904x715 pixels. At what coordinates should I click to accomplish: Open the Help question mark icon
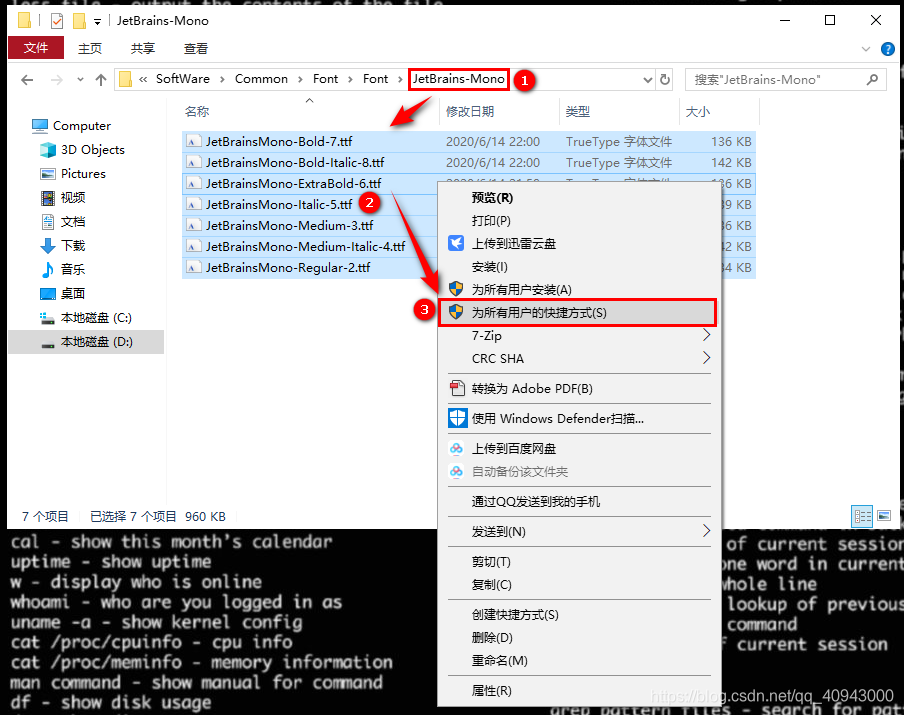point(888,49)
